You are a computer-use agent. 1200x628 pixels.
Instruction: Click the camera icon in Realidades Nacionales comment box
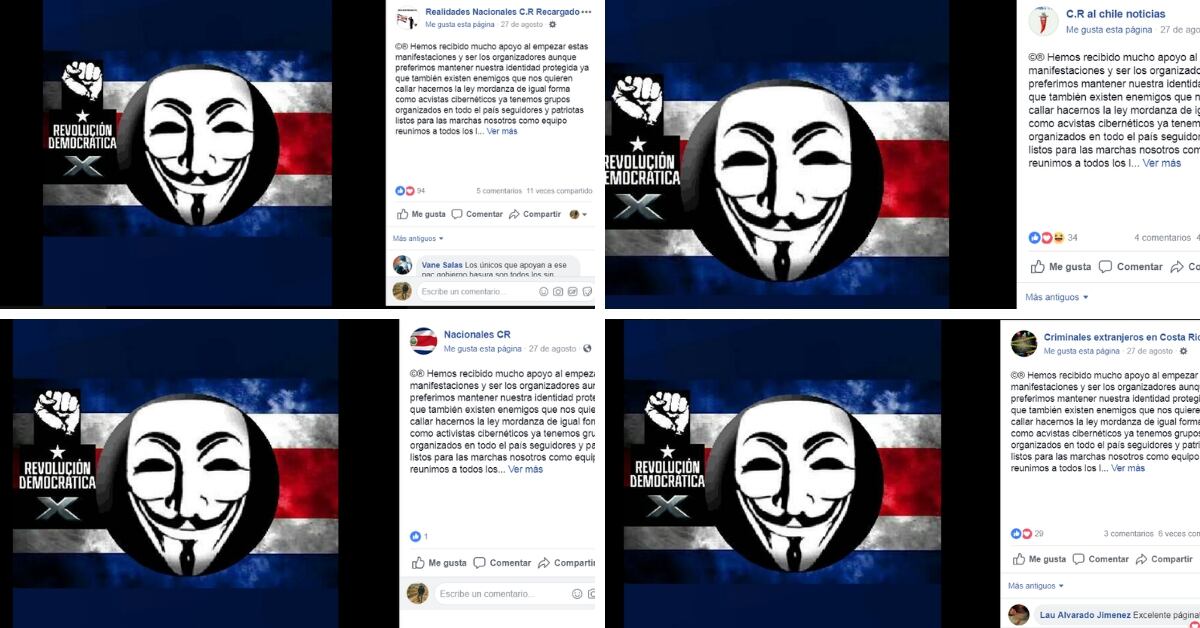click(x=558, y=292)
